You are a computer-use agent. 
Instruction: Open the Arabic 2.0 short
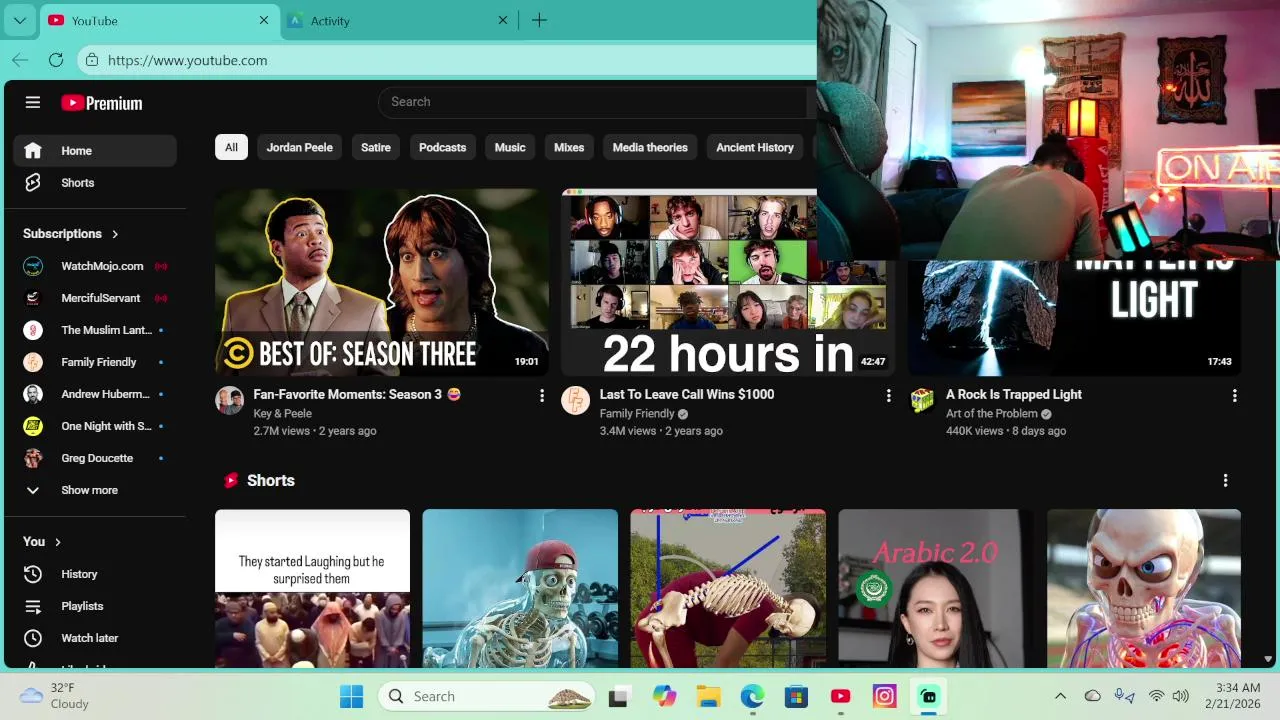click(936, 588)
